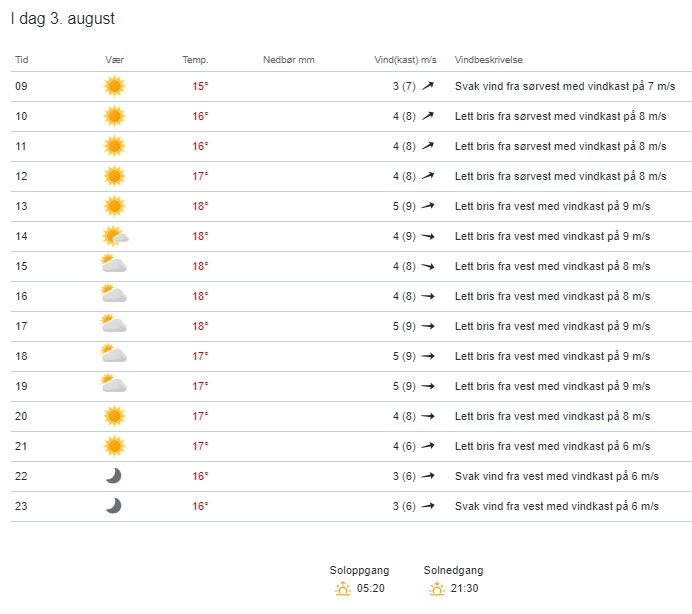Click the 'Tid' column header
Screen dimensions: 692x614
(22, 60)
